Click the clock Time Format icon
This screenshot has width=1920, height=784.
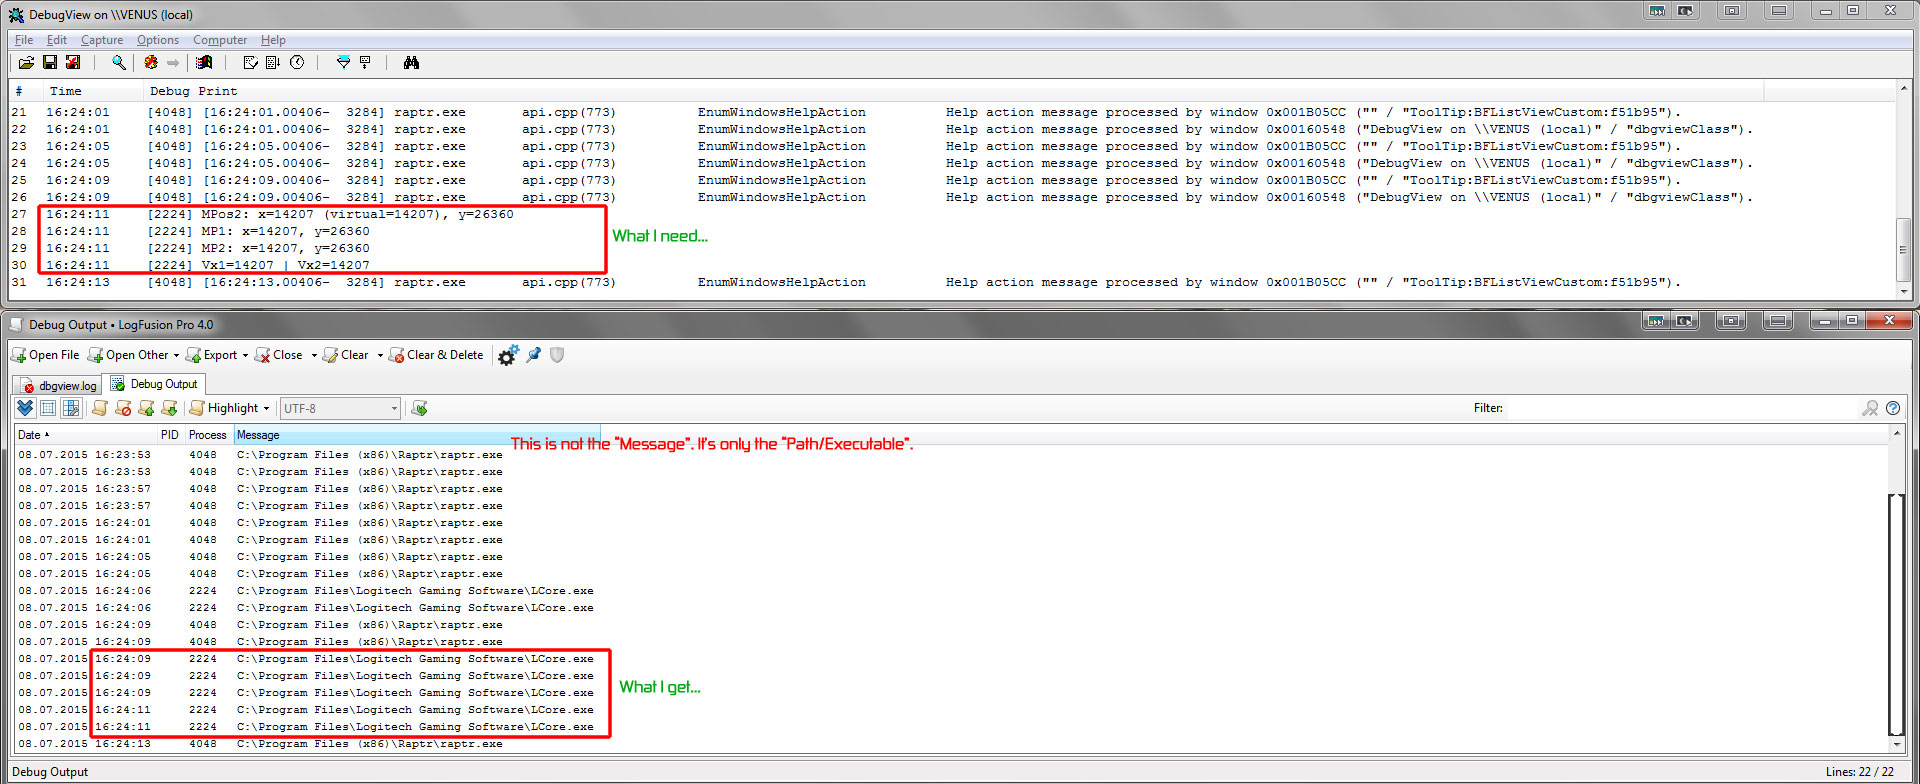click(x=297, y=63)
